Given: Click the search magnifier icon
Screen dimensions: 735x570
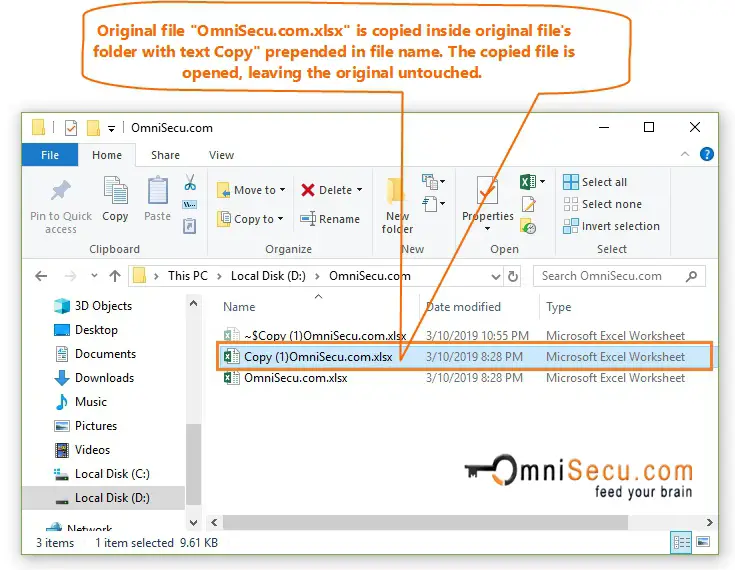Looking at the screenshot, I should [x=691, y=277].
